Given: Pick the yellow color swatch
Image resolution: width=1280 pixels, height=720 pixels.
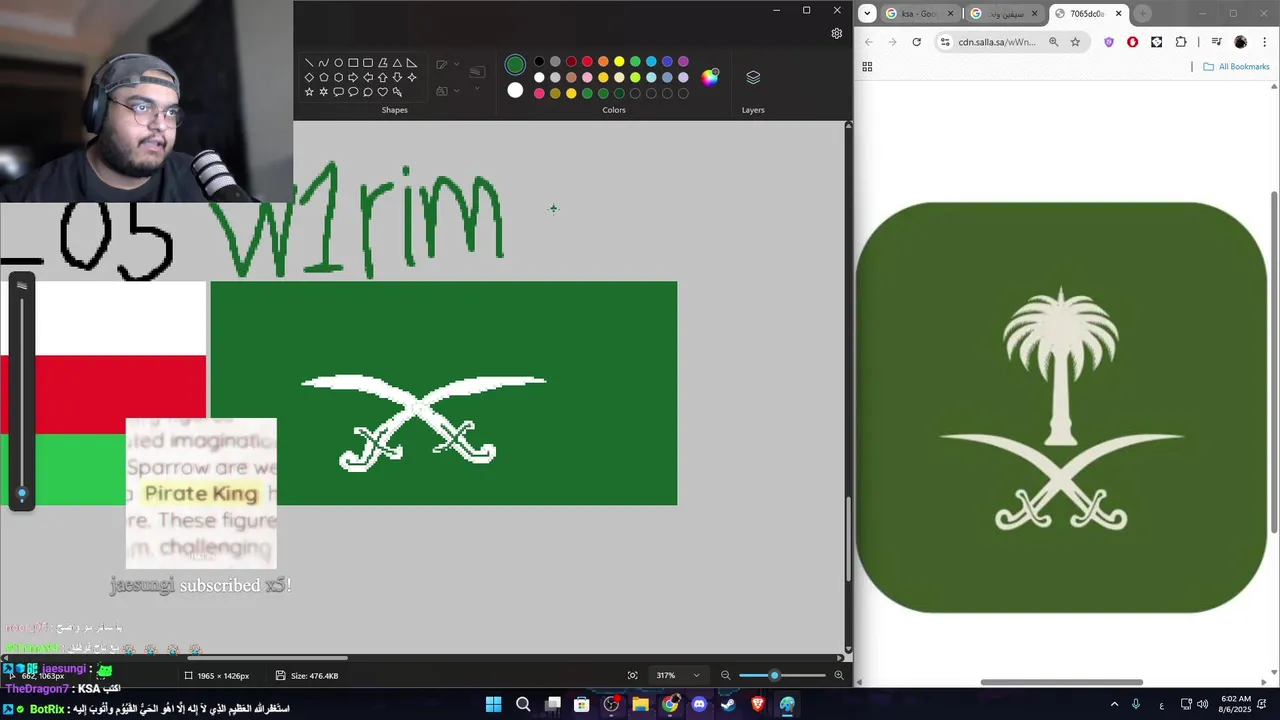Looking at the screenshot, I should (x=619, y=62).
